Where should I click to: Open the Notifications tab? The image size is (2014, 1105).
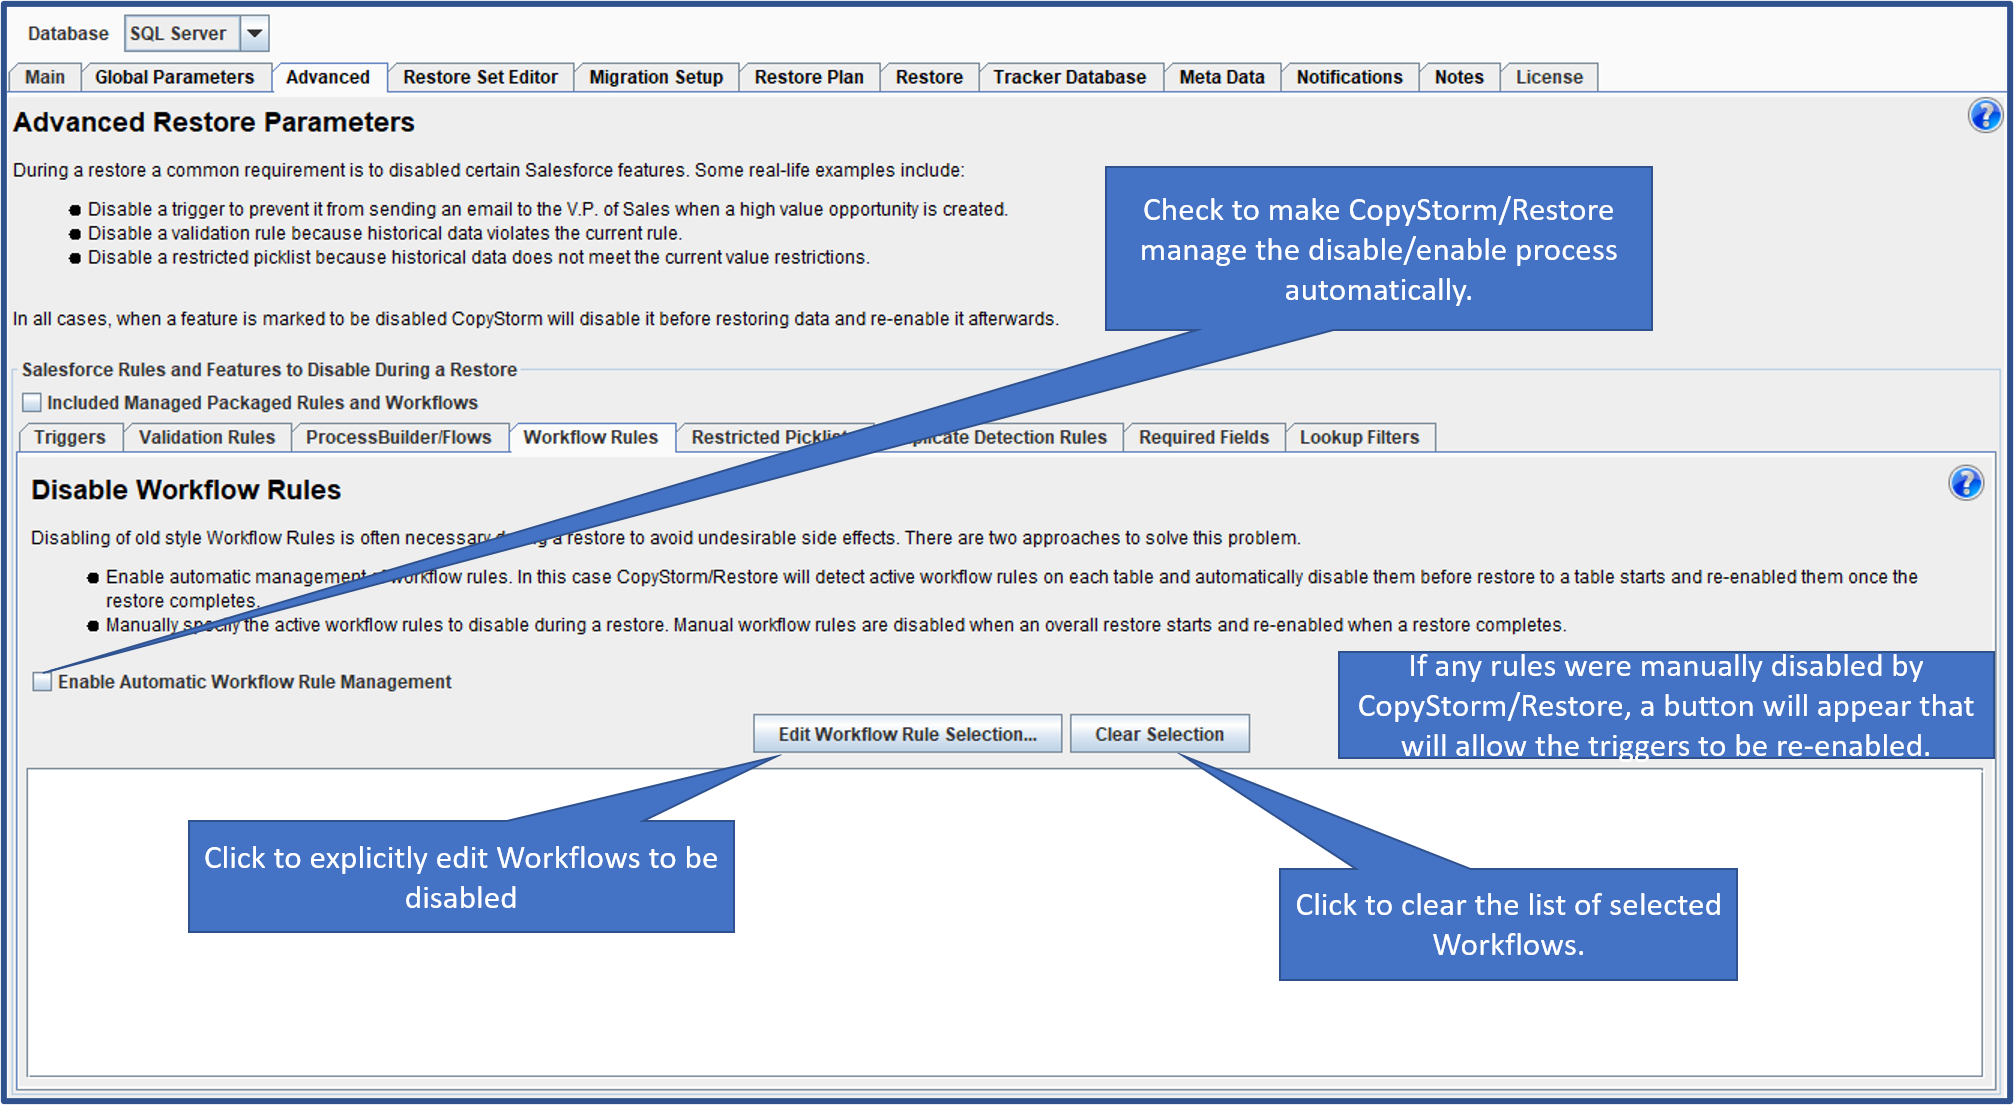pos(1350,77)
